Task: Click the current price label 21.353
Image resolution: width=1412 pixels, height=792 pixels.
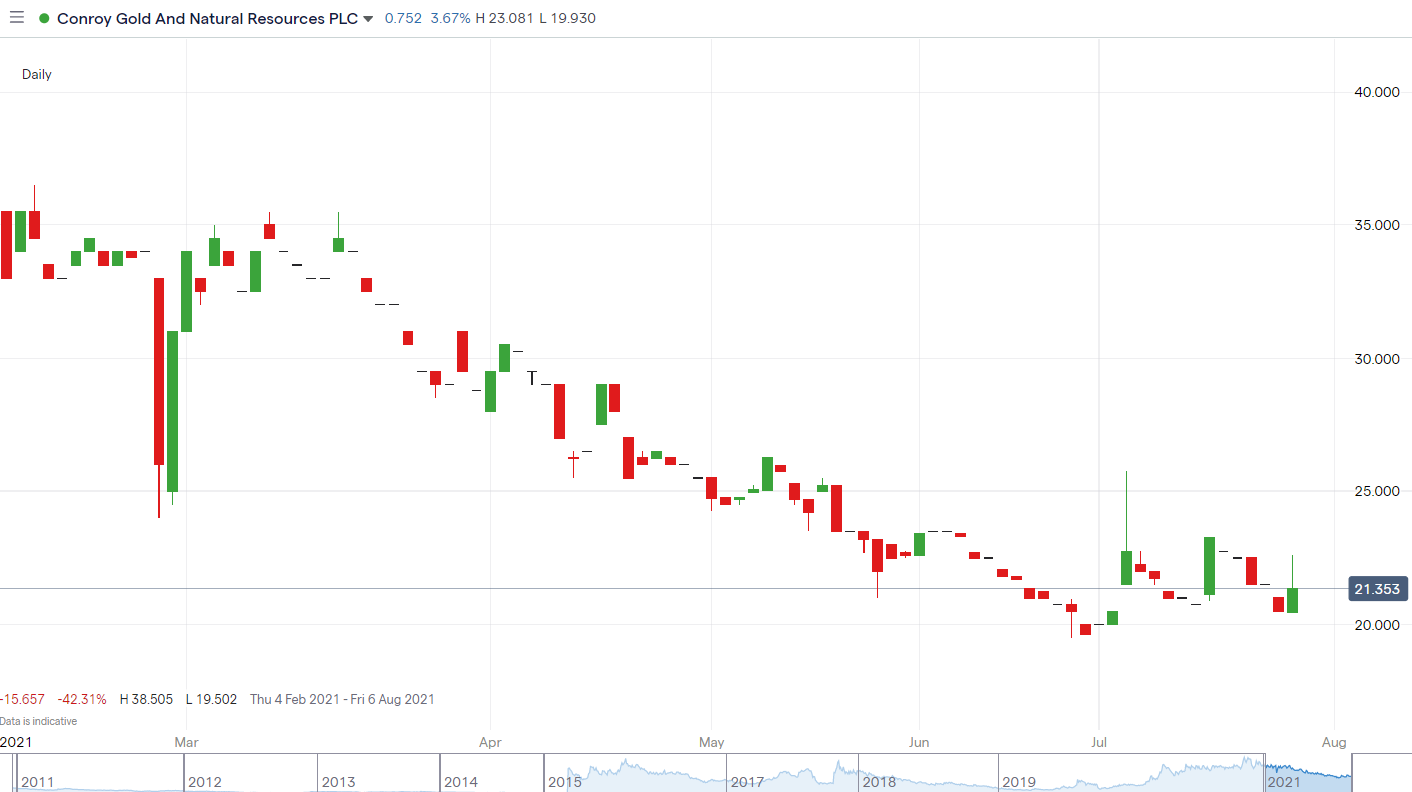Action: [1377, 589]
